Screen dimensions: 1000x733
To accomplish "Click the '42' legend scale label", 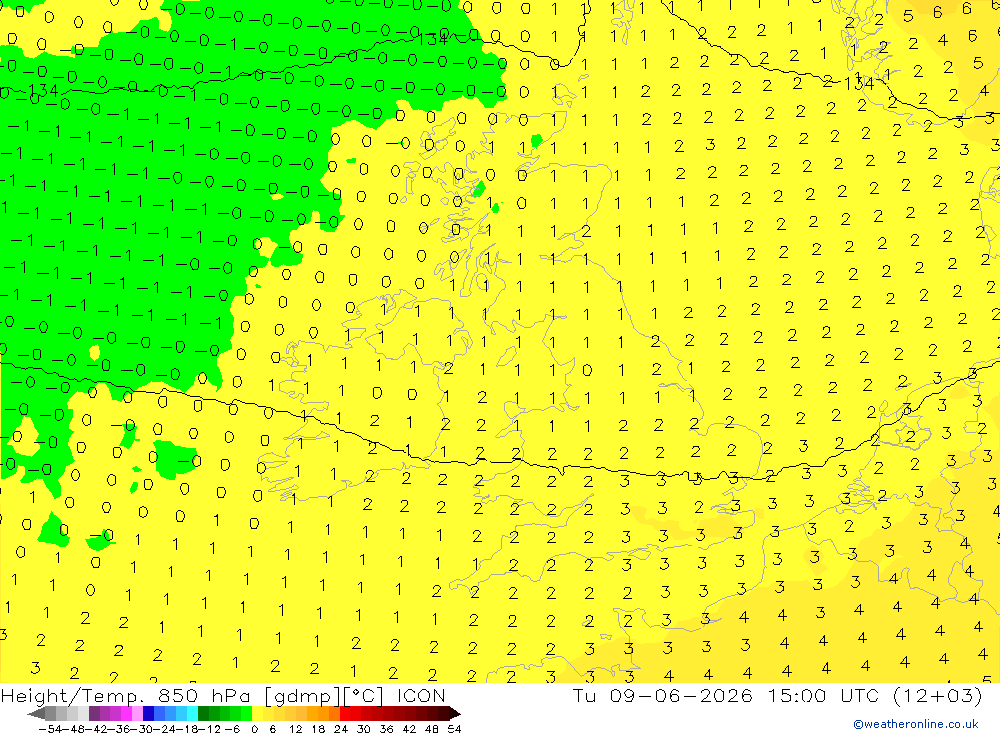I will [409, 729].
